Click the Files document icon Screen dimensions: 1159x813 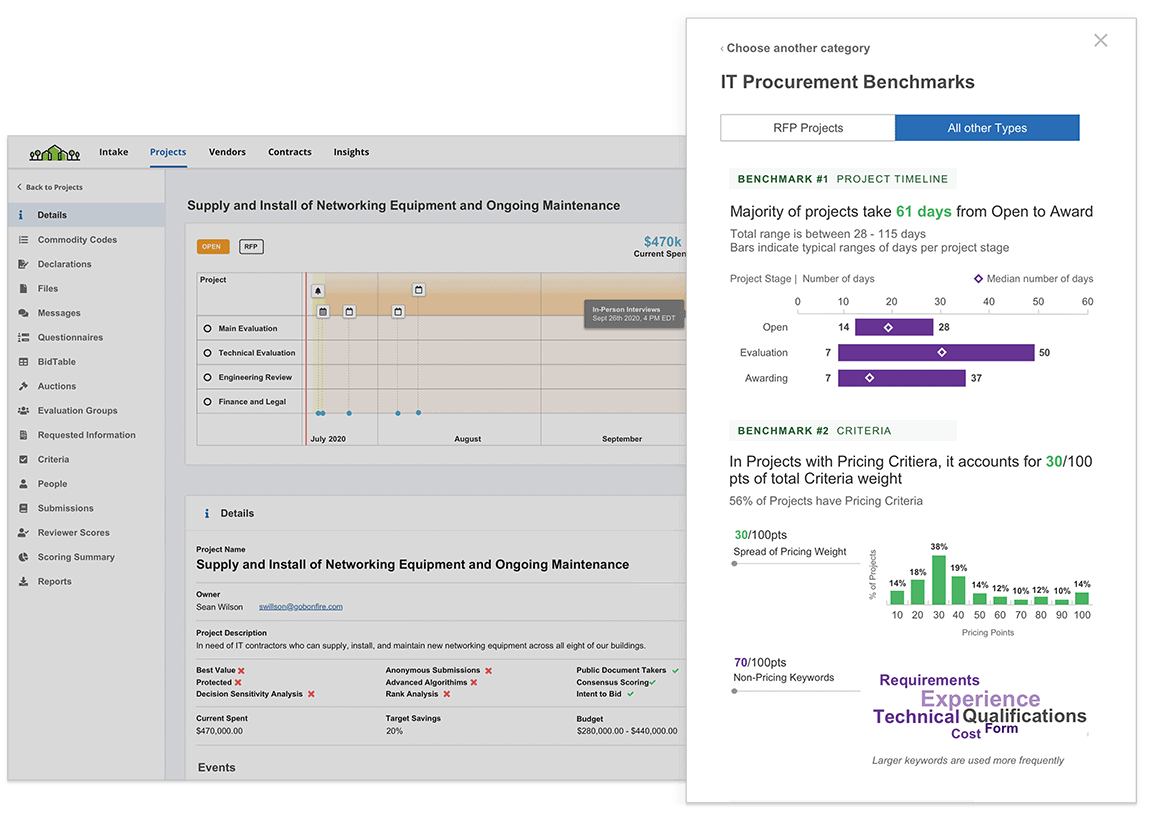click(23, 289)
